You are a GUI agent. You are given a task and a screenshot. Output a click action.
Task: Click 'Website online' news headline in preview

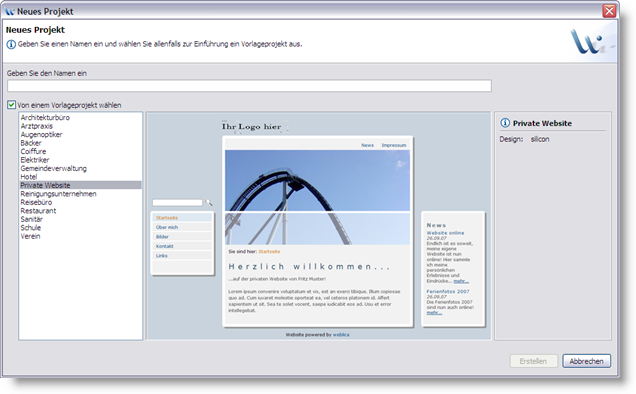pyautogui.click(x=445, y=233)
